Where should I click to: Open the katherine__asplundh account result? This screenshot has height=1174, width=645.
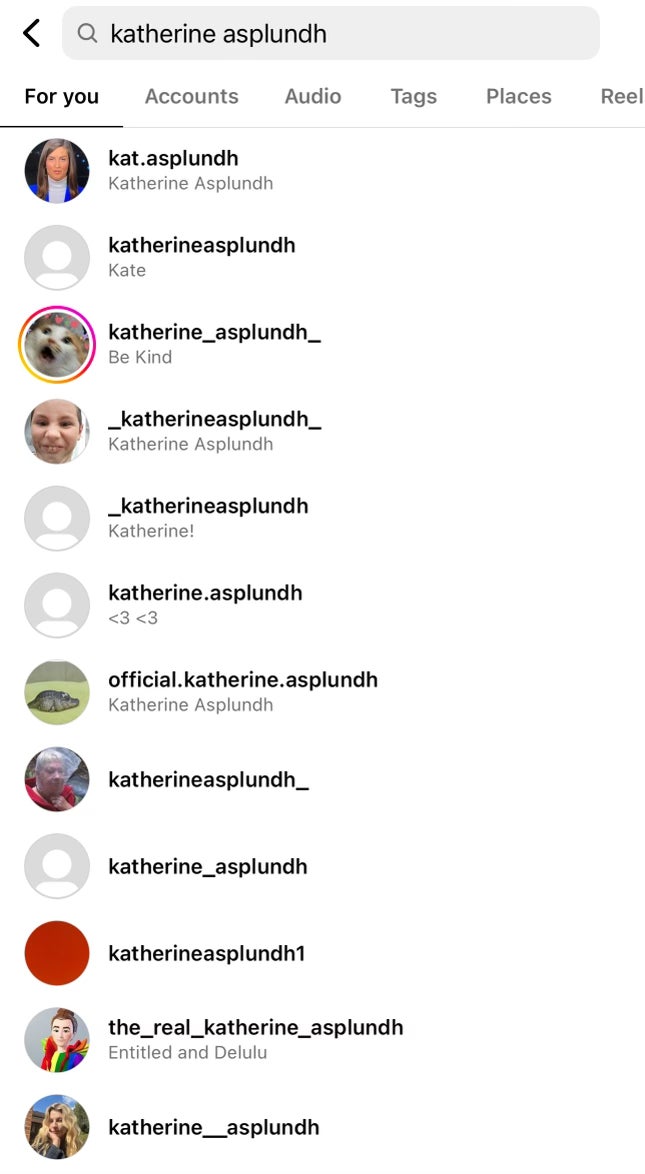[x=322, y=1126]
